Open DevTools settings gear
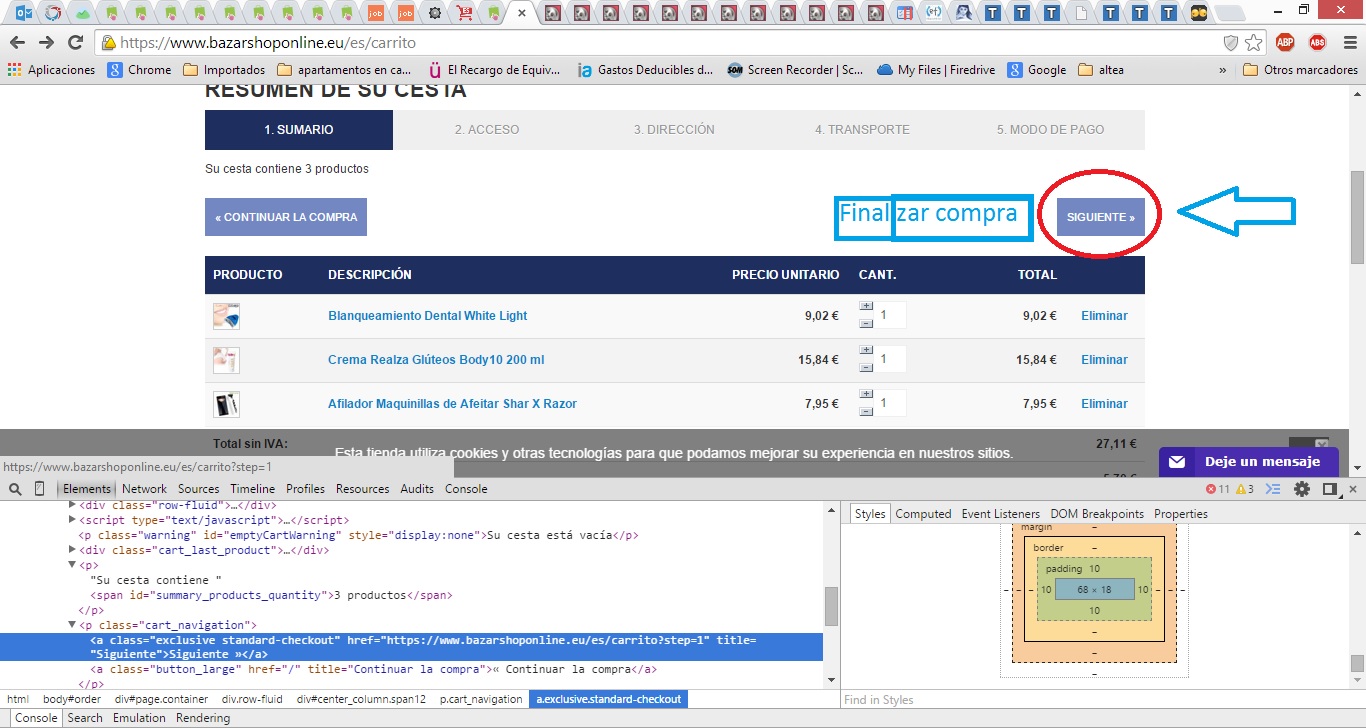Screen dimensions: 1366x728 click(x=1302, y=489)
